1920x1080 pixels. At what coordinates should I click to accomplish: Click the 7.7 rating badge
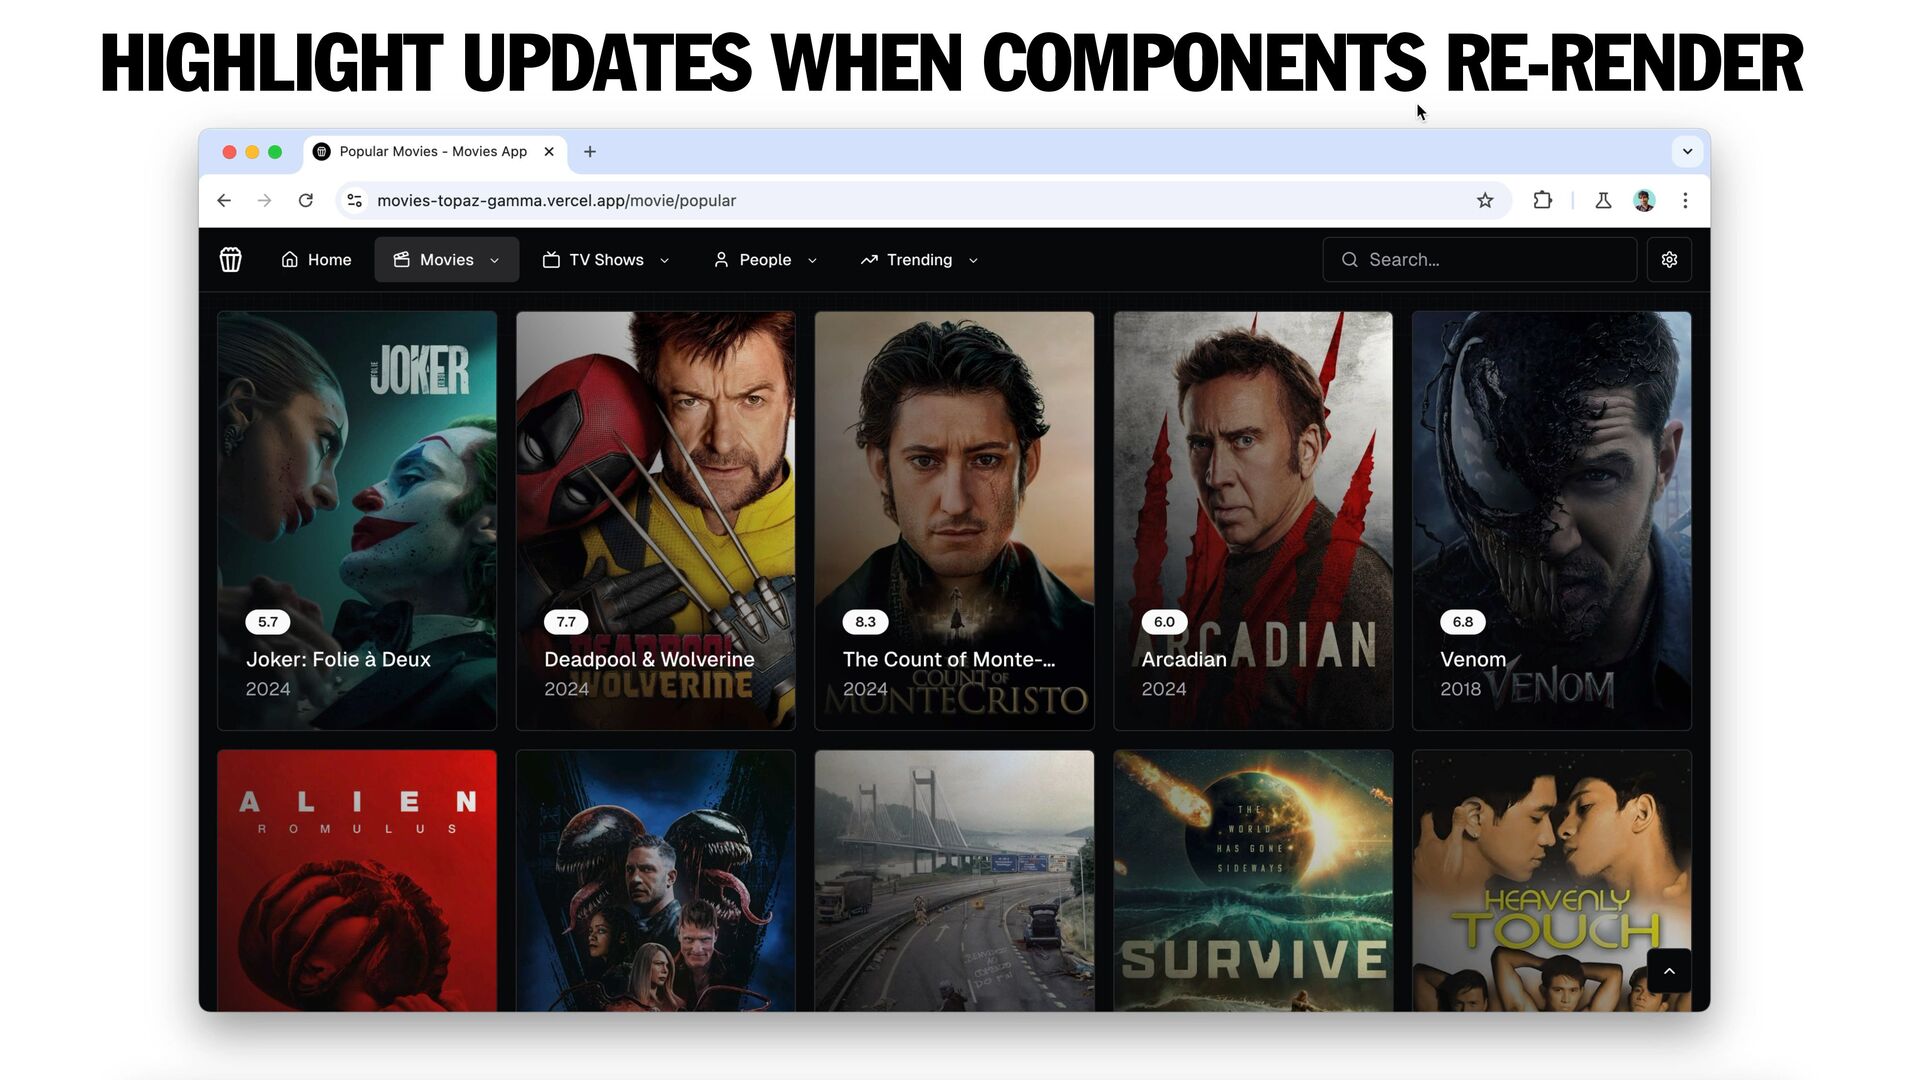click(566, 622)
